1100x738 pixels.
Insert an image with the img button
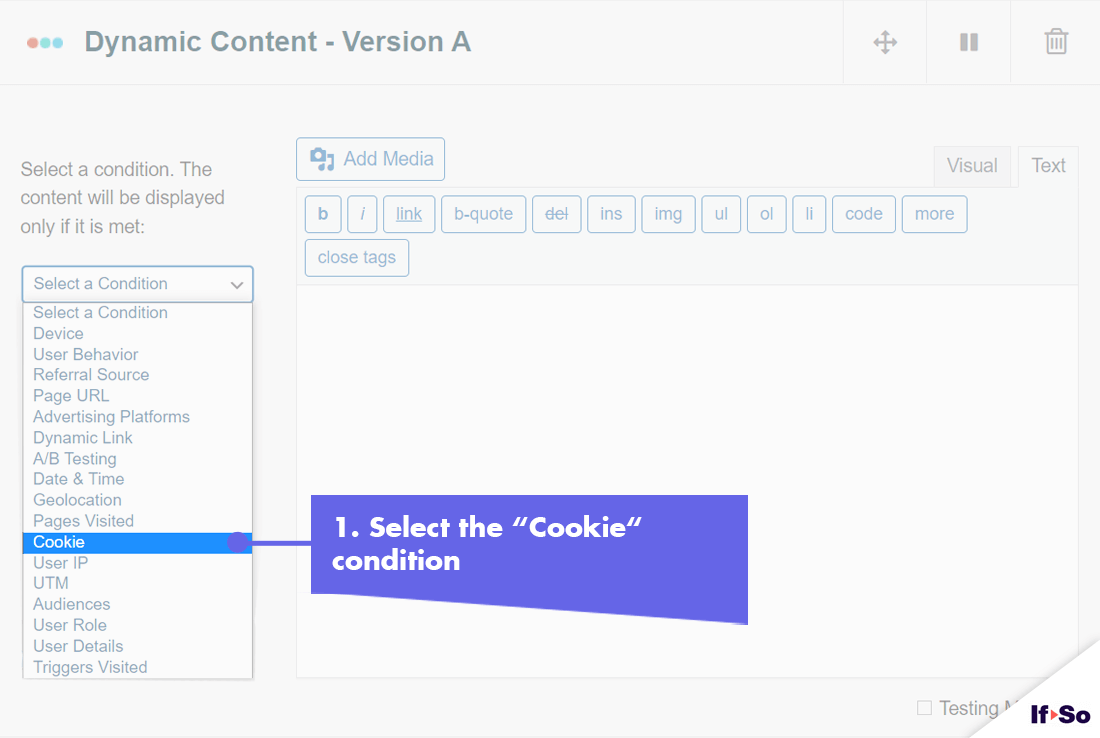pyautogui.click(x=668, y=213)
